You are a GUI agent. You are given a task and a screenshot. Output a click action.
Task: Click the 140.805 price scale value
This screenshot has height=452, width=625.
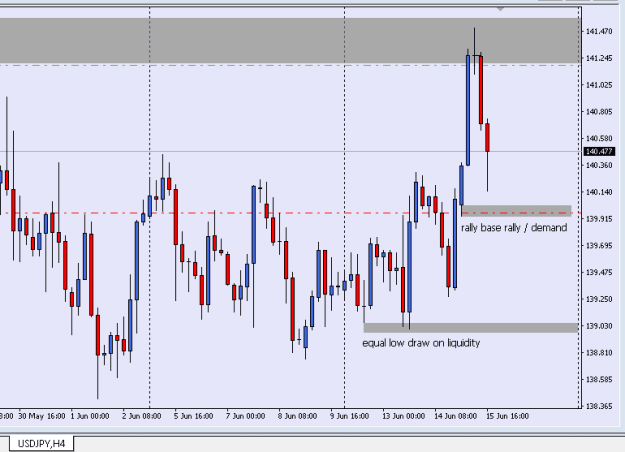tap(599, 112)
